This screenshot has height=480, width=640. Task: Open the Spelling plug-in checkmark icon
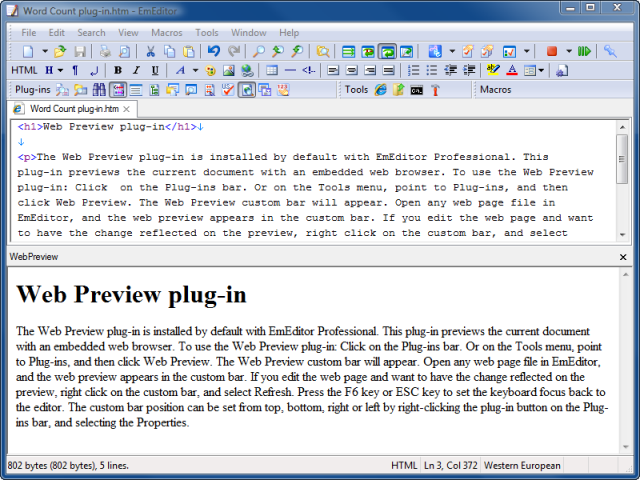coord(228,90)
